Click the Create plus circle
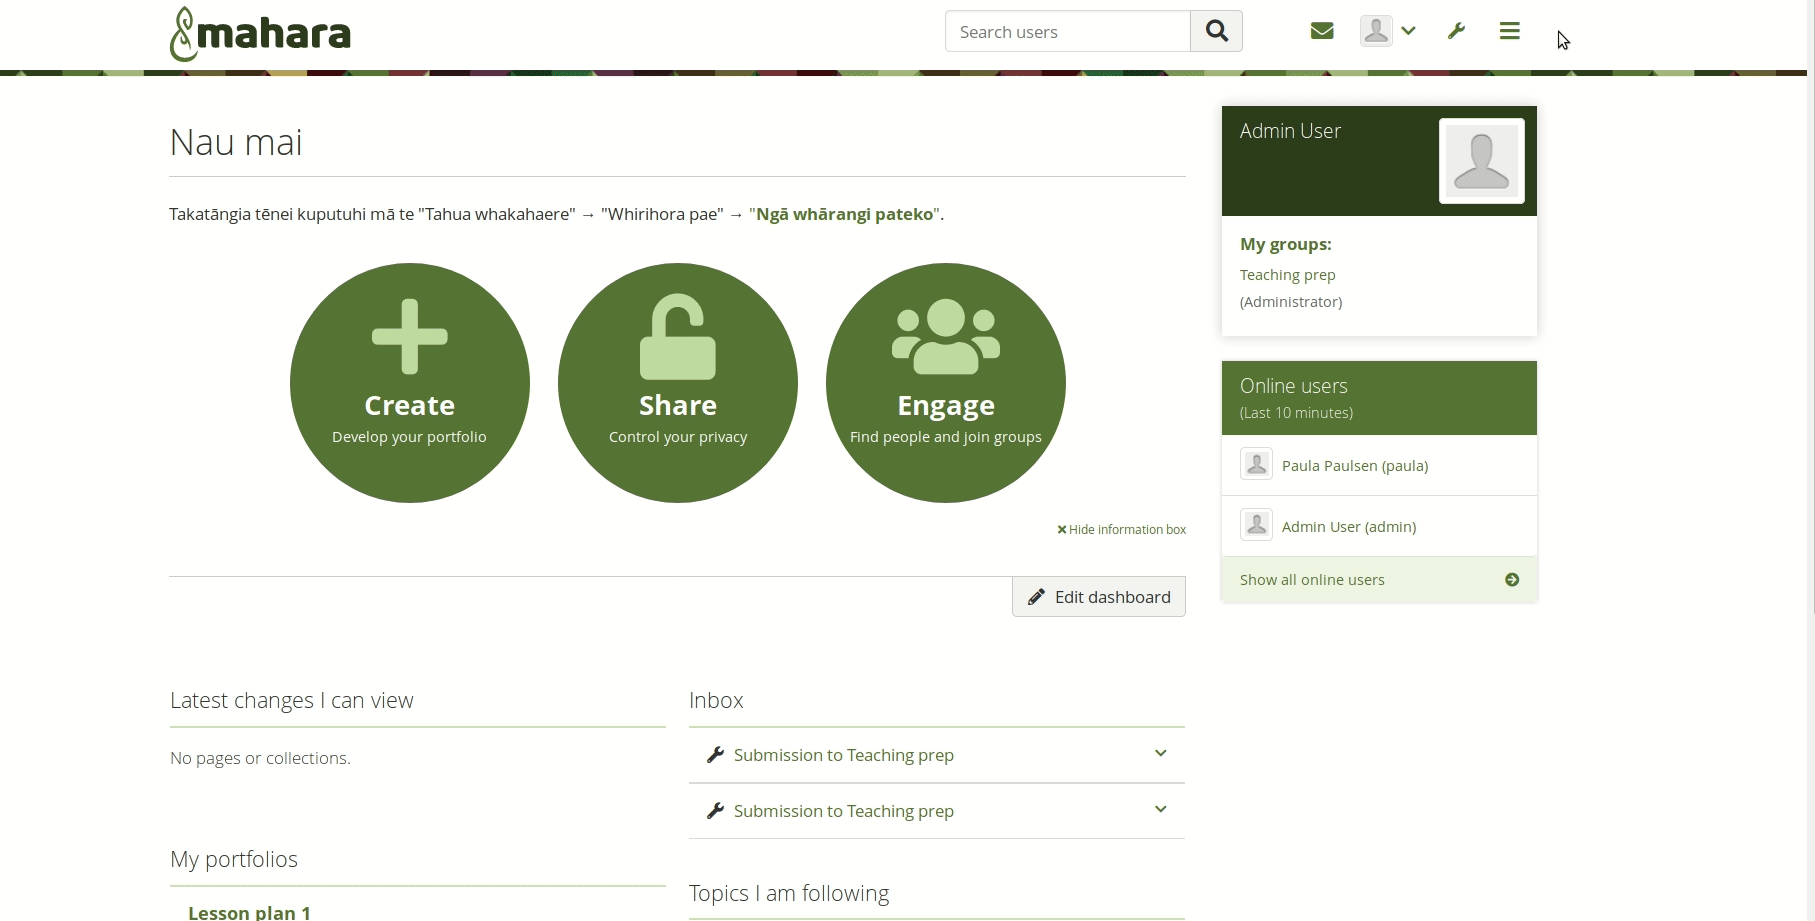The height and width of the screenshot is (921, 1815). pos(410,383)
